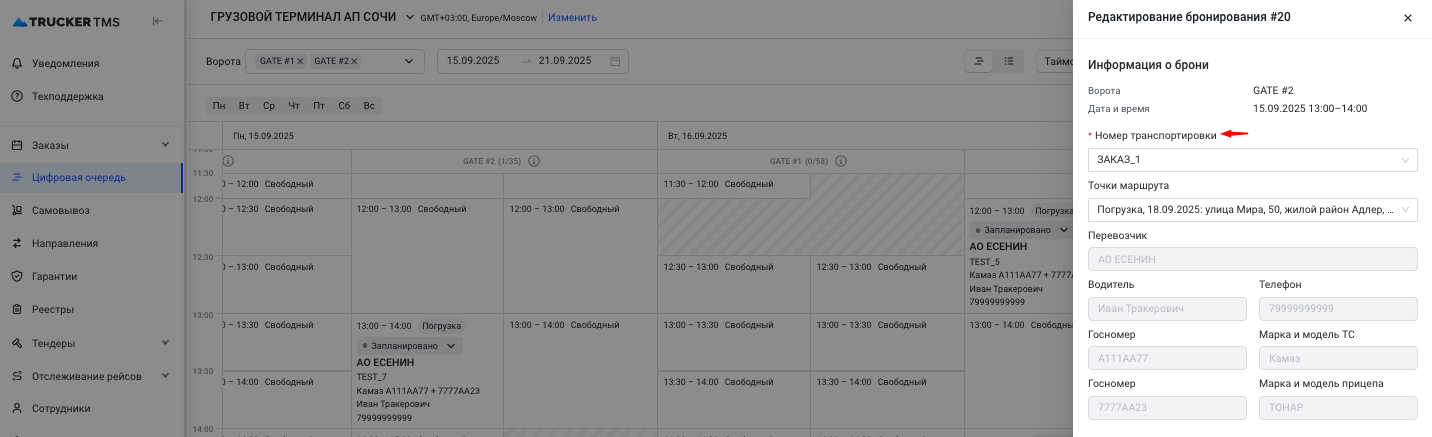Image resolution: width=1432 pixels, height=437 pixels.
Task: Click the free 12:00 – 13:00 slot under GATE #2
Action: click(x=427, y=209)
